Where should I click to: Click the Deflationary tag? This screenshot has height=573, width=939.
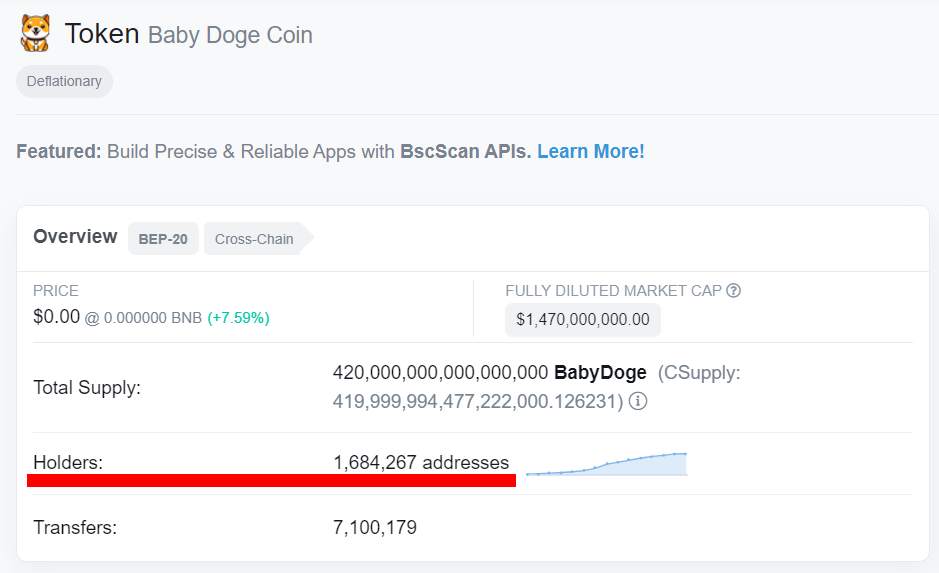[x=64, y=81]
